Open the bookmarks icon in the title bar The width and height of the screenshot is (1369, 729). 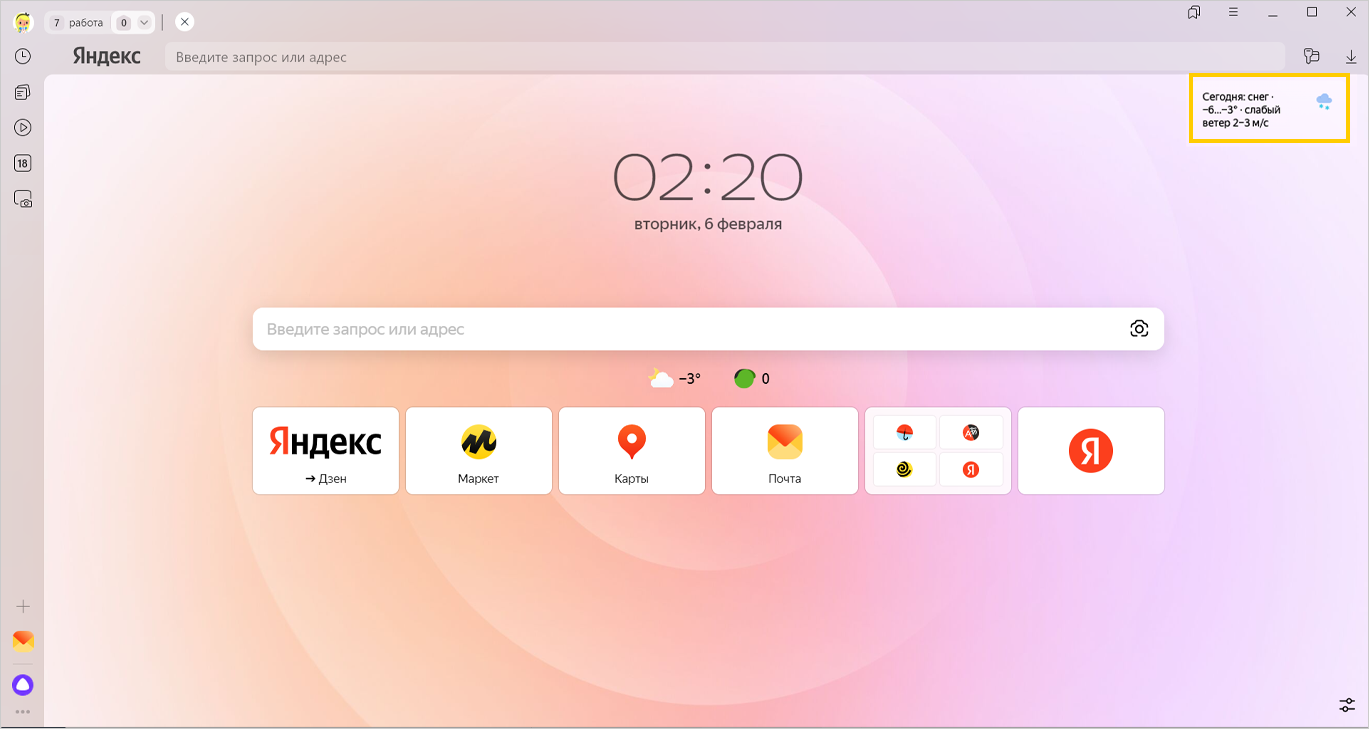(x=1194, y=13)
